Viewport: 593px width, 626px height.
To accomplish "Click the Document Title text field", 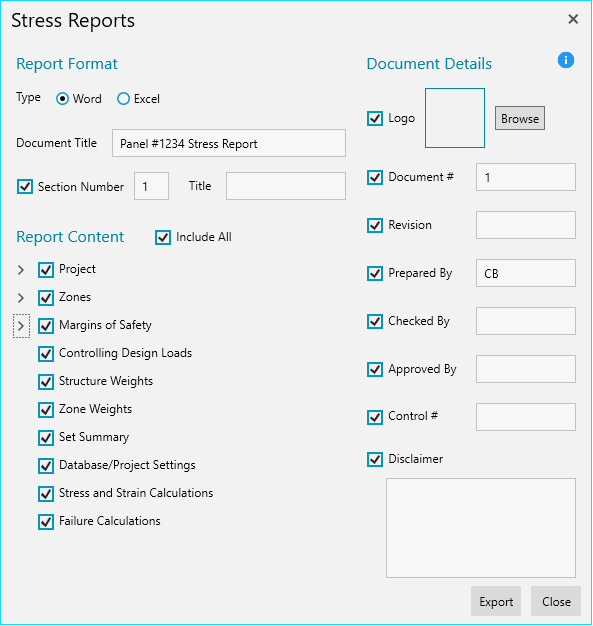I will [x=229, y=143].
